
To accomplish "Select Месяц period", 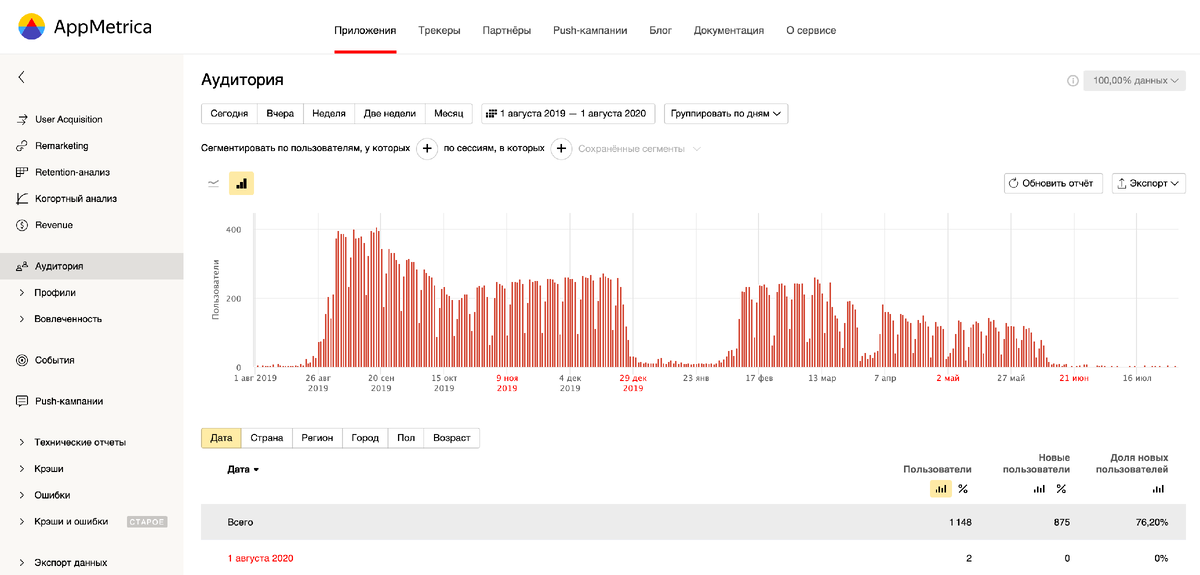I will pyautogui.click(x=448, y=114).
